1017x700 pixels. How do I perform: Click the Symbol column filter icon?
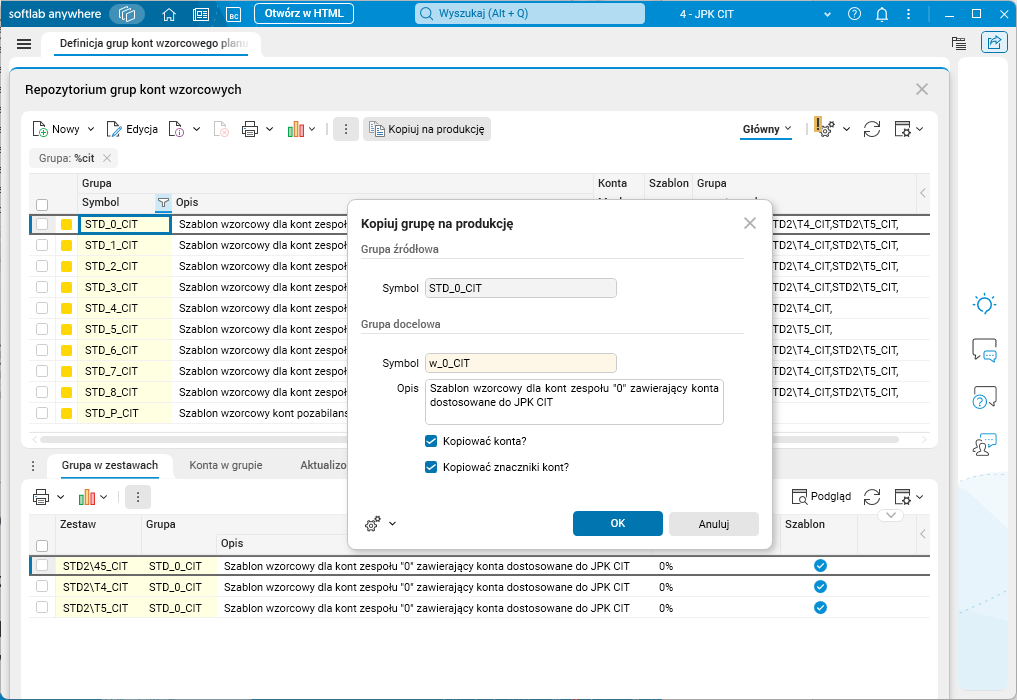(163, 202)
